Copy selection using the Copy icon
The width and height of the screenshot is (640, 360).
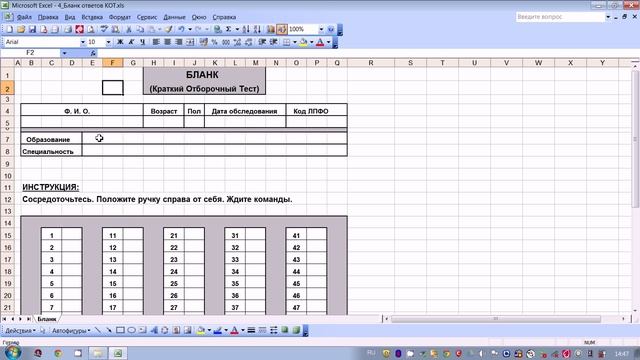pos(140,29)
